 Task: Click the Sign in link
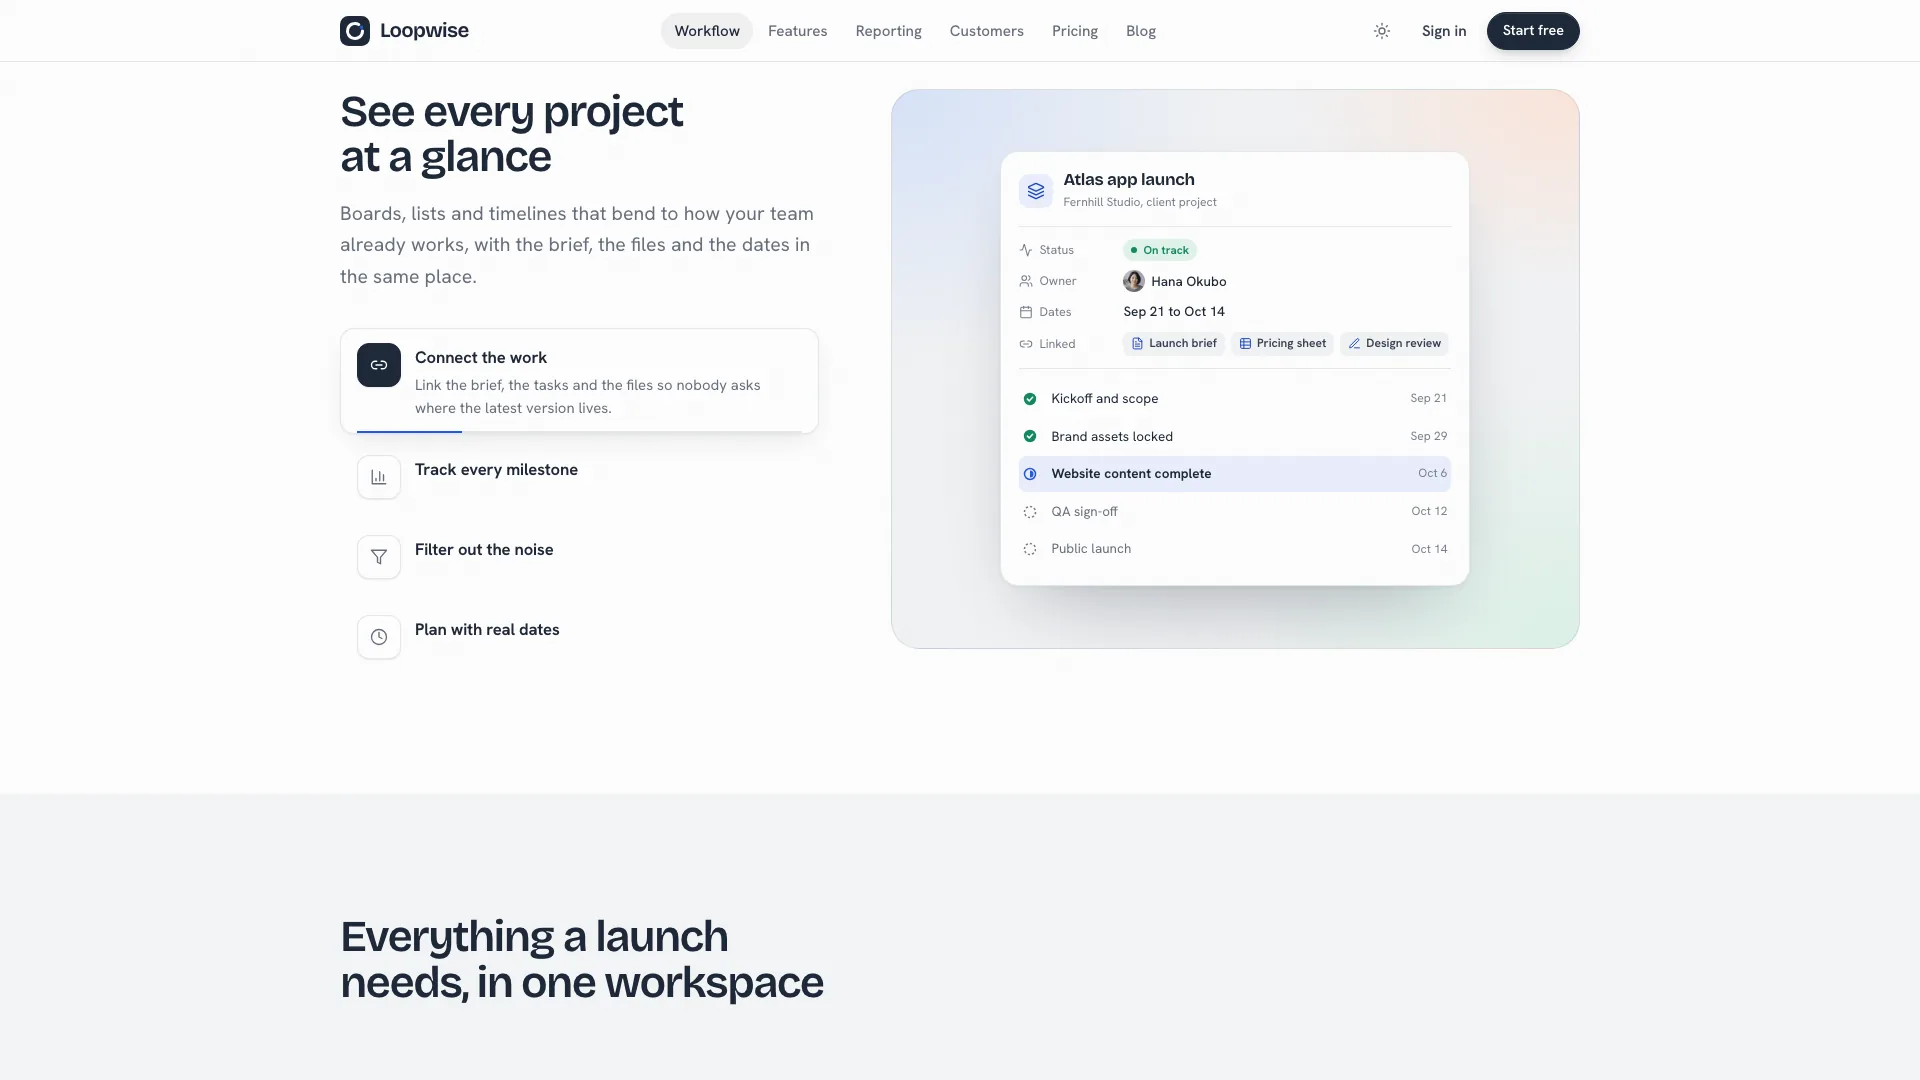[1444, 31]
